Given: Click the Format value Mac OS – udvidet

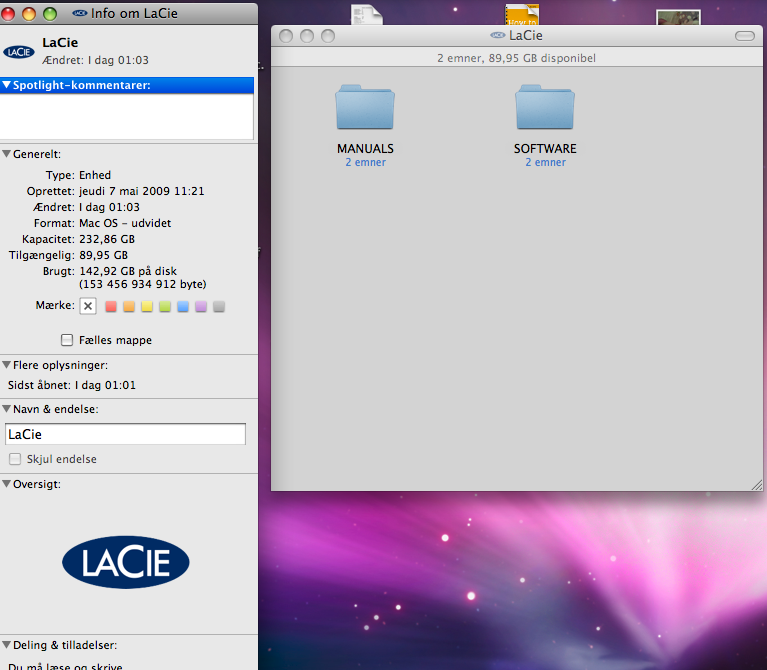Looking at the screenshot, I should point(125,223).
